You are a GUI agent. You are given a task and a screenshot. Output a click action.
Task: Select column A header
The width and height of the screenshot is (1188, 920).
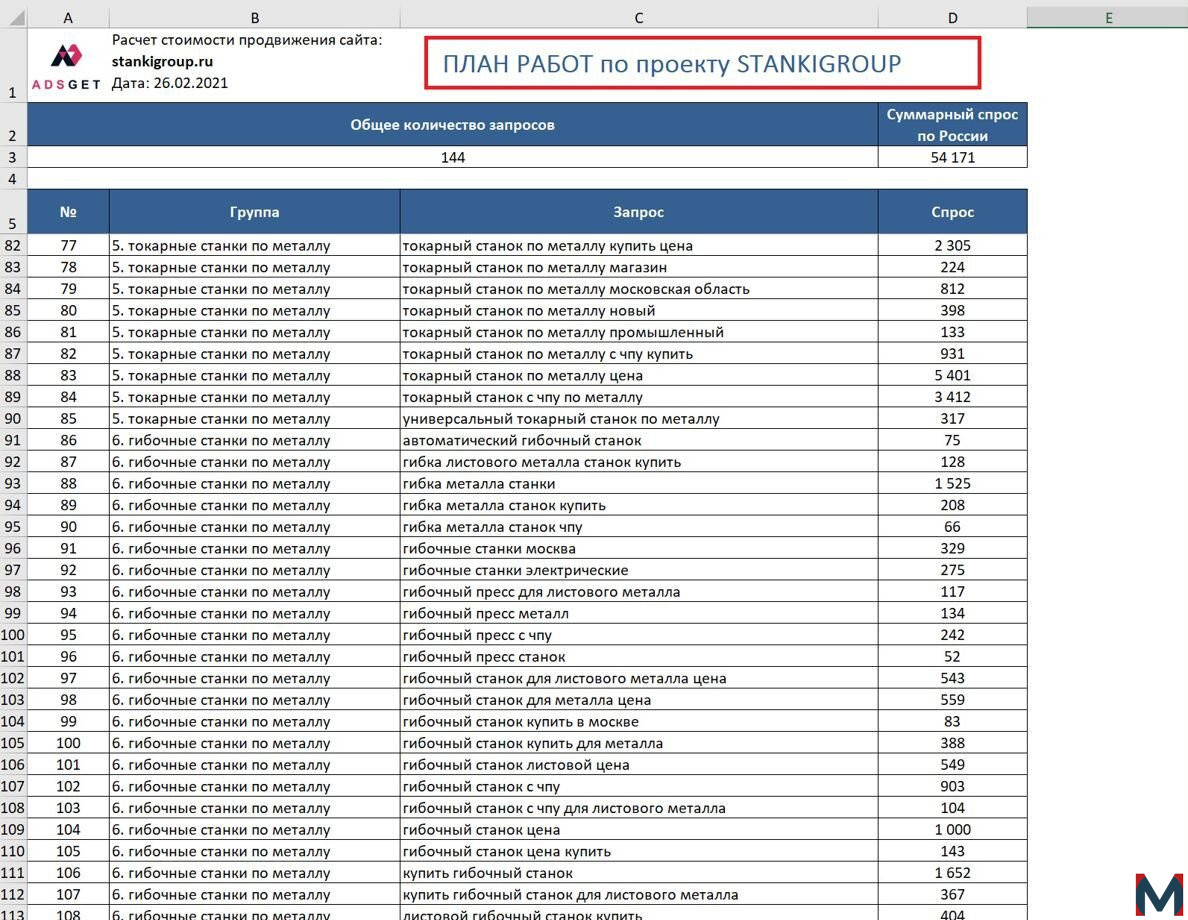point(68,17)
